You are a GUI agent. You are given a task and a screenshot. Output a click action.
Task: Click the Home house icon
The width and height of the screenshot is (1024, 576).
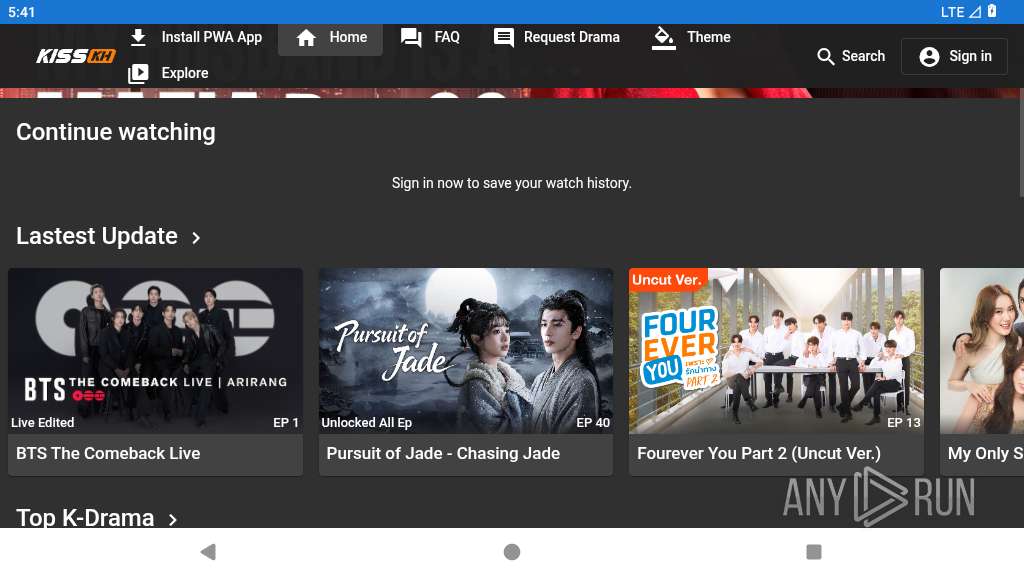click(x=306, y=37)
